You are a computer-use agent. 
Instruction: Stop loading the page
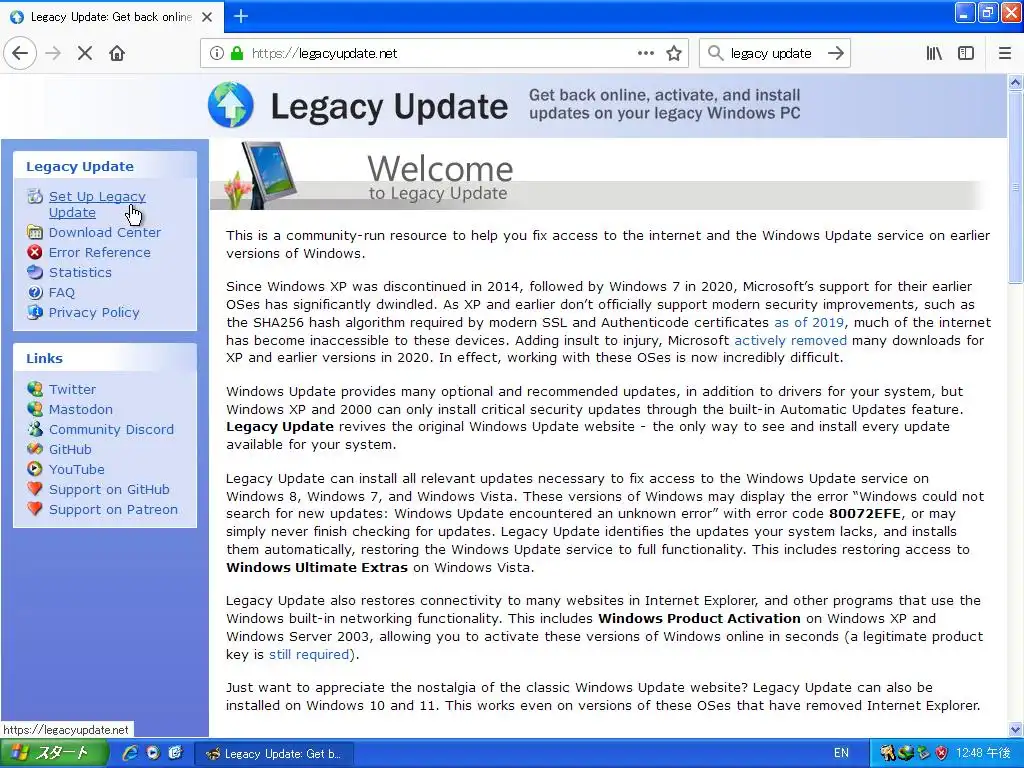pos(85,53)
